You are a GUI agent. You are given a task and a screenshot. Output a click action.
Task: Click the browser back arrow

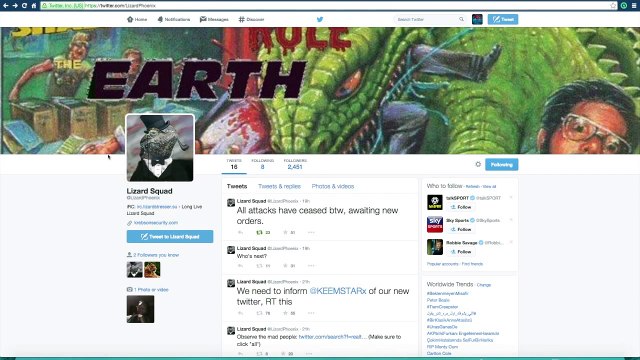pyautogui.click(x=6, y=5)
